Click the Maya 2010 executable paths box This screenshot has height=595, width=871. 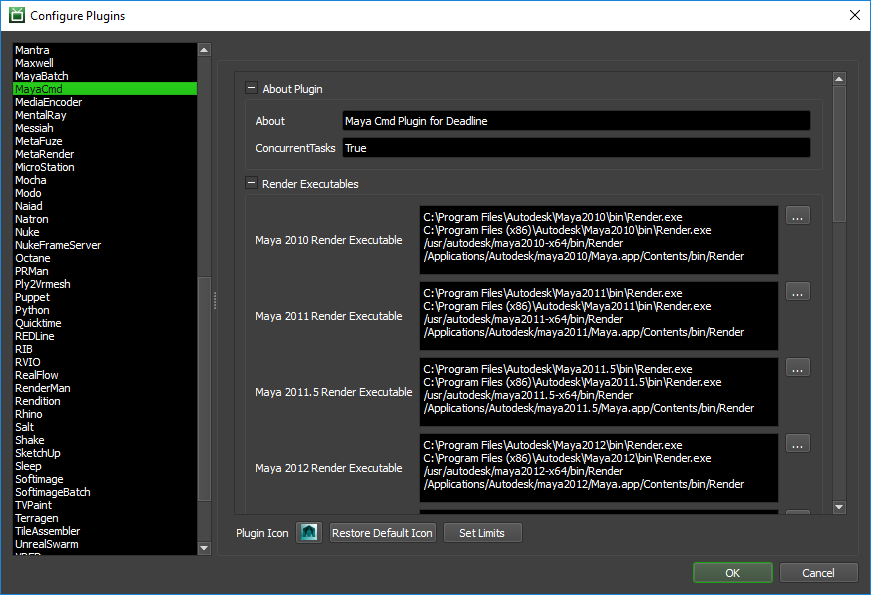598,236
